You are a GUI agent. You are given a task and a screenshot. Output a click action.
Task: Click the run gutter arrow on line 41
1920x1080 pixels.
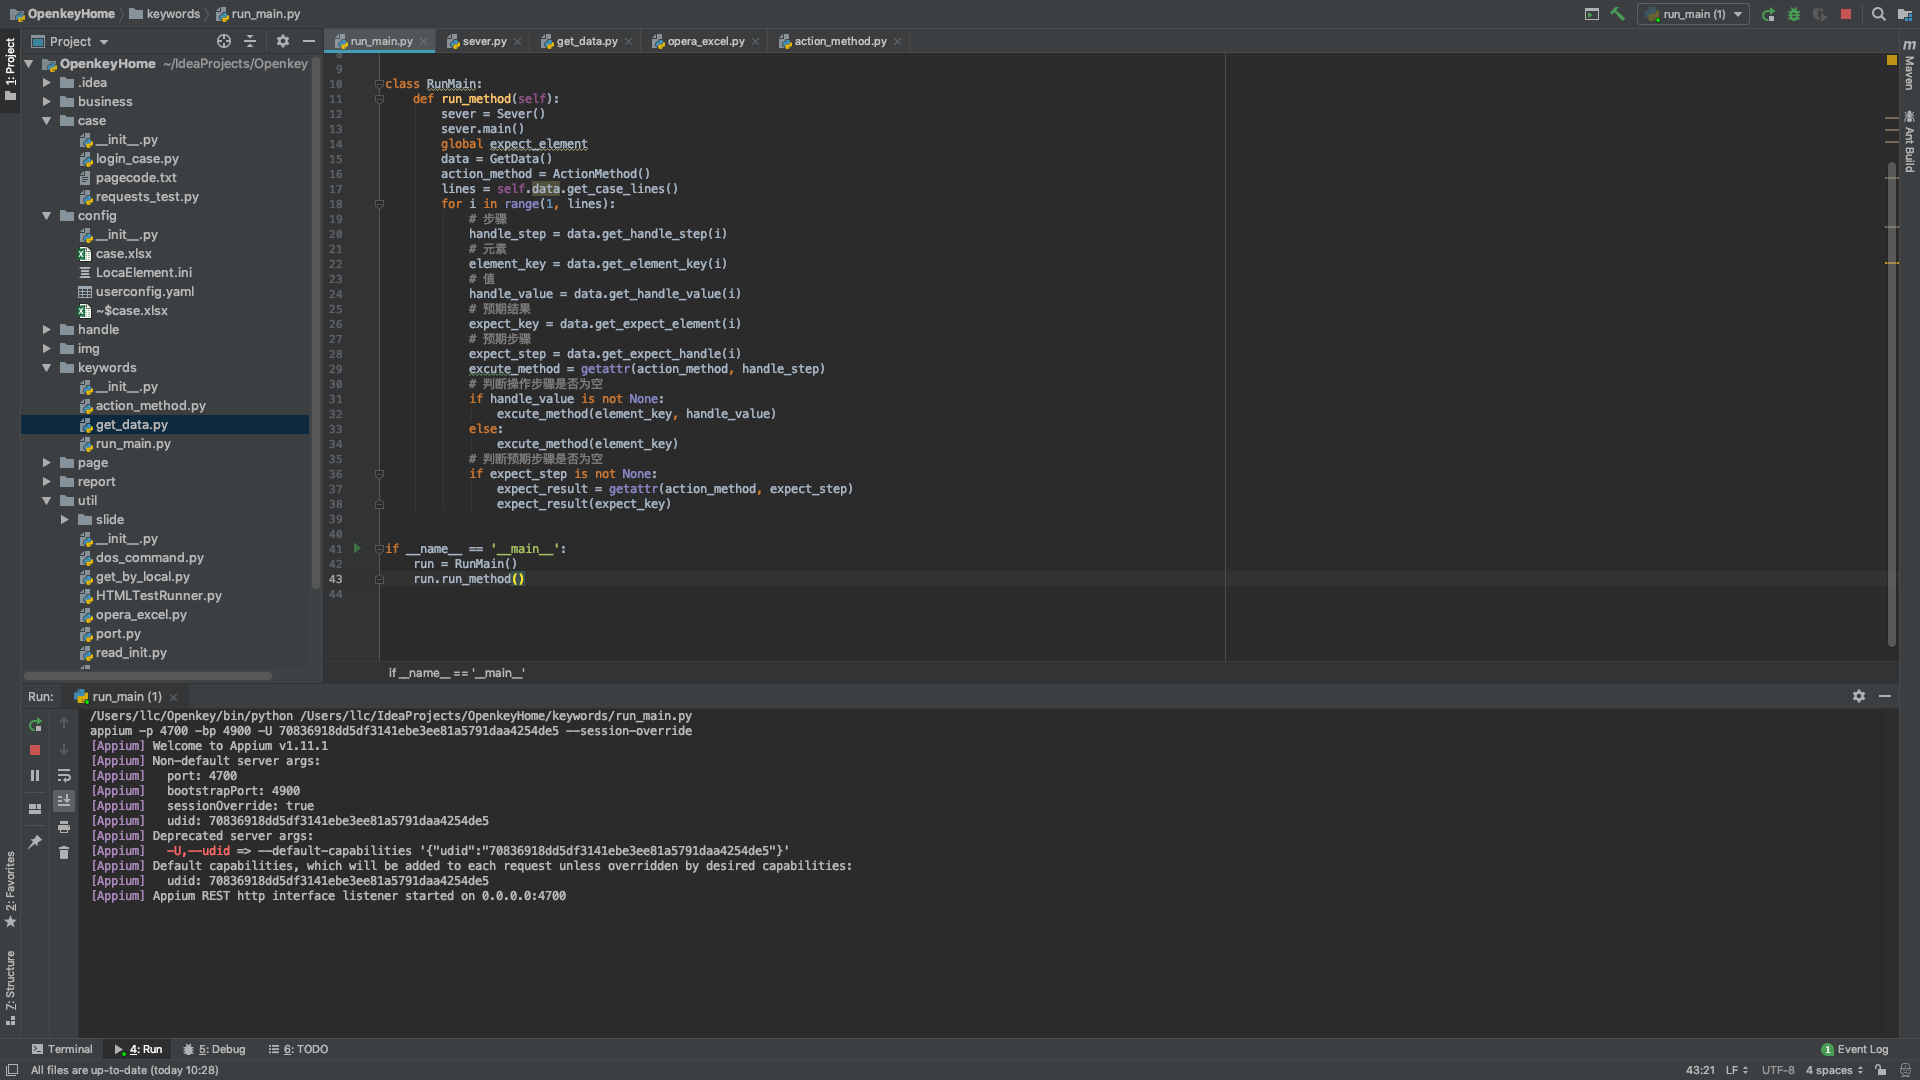357,548
